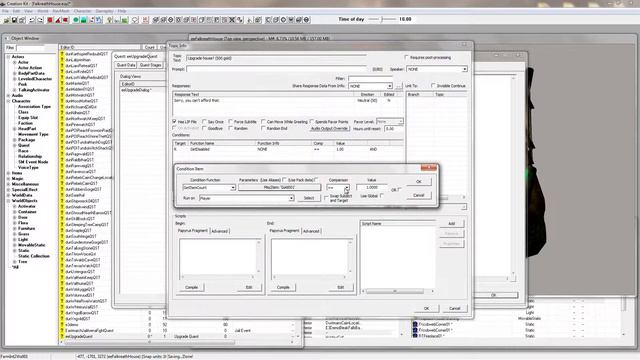Open the File menu
This screenshot has width=640, height=360.
pos(5,11)
